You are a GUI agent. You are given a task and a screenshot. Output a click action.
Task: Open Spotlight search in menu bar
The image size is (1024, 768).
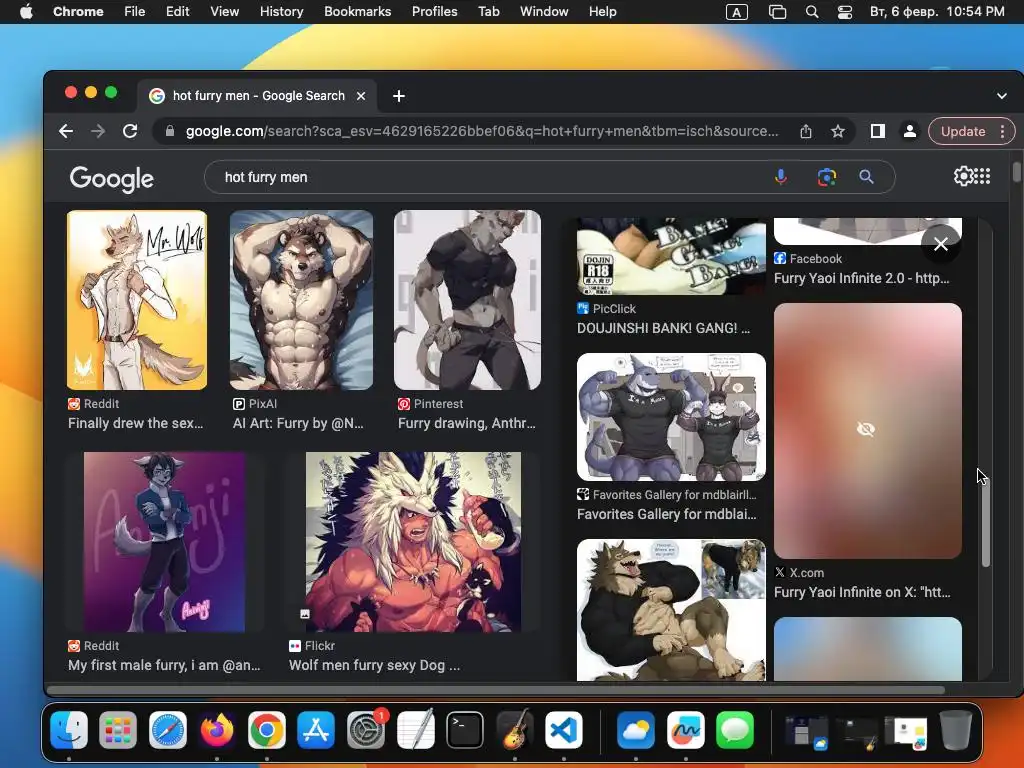pyautogui.click(x=812, y=12)
